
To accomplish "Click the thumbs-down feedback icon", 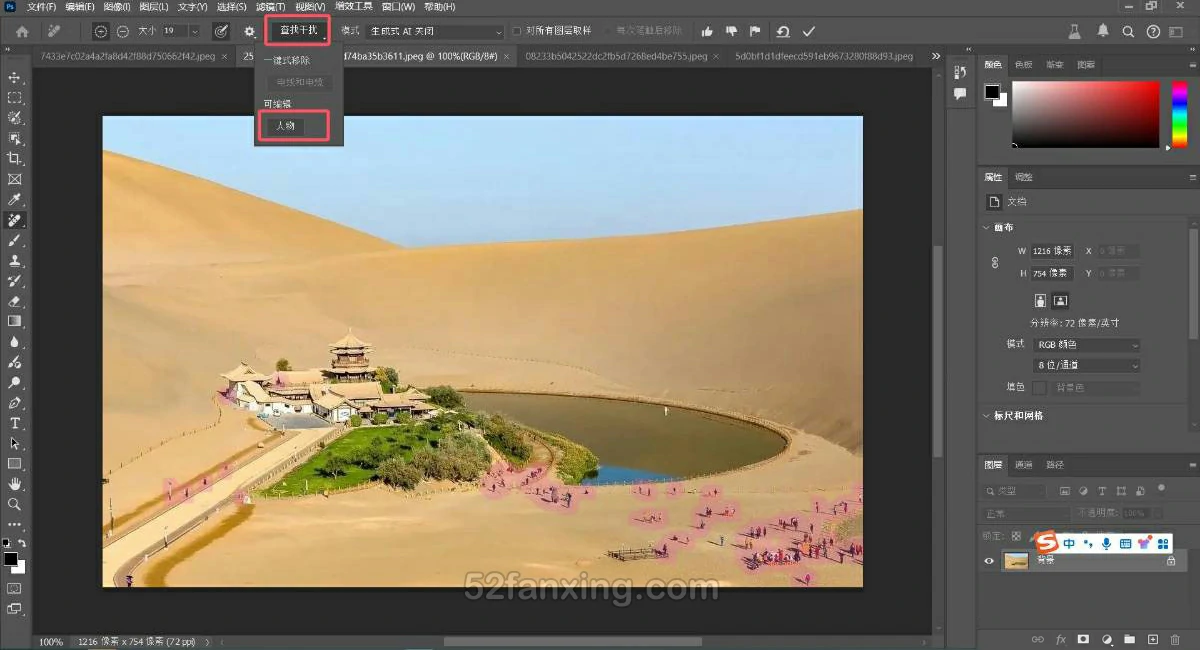I will click(731, 31).
